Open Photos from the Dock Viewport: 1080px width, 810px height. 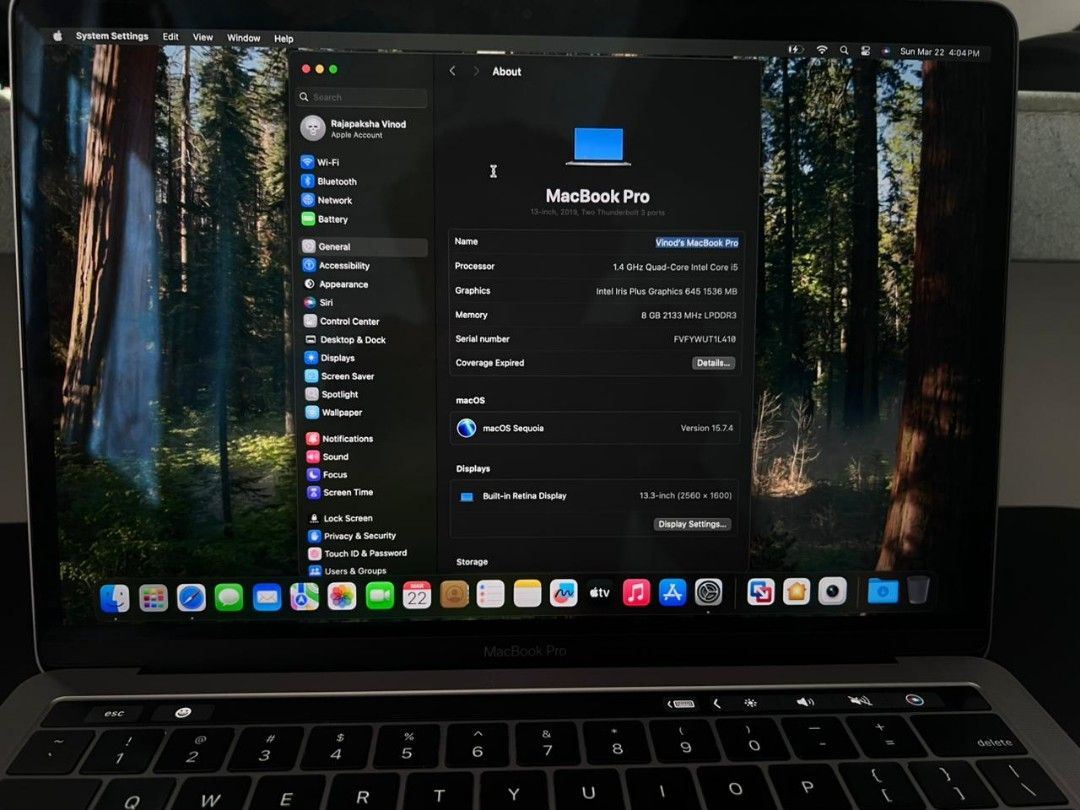coord(342,596)
